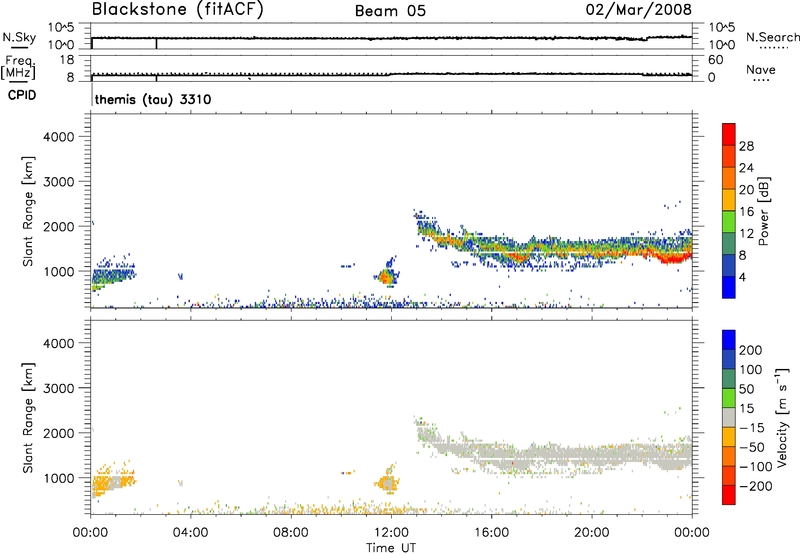The image size is (800, 554).
Task: Click the '08:00' time tick label
Action: [x=290, y=533]
